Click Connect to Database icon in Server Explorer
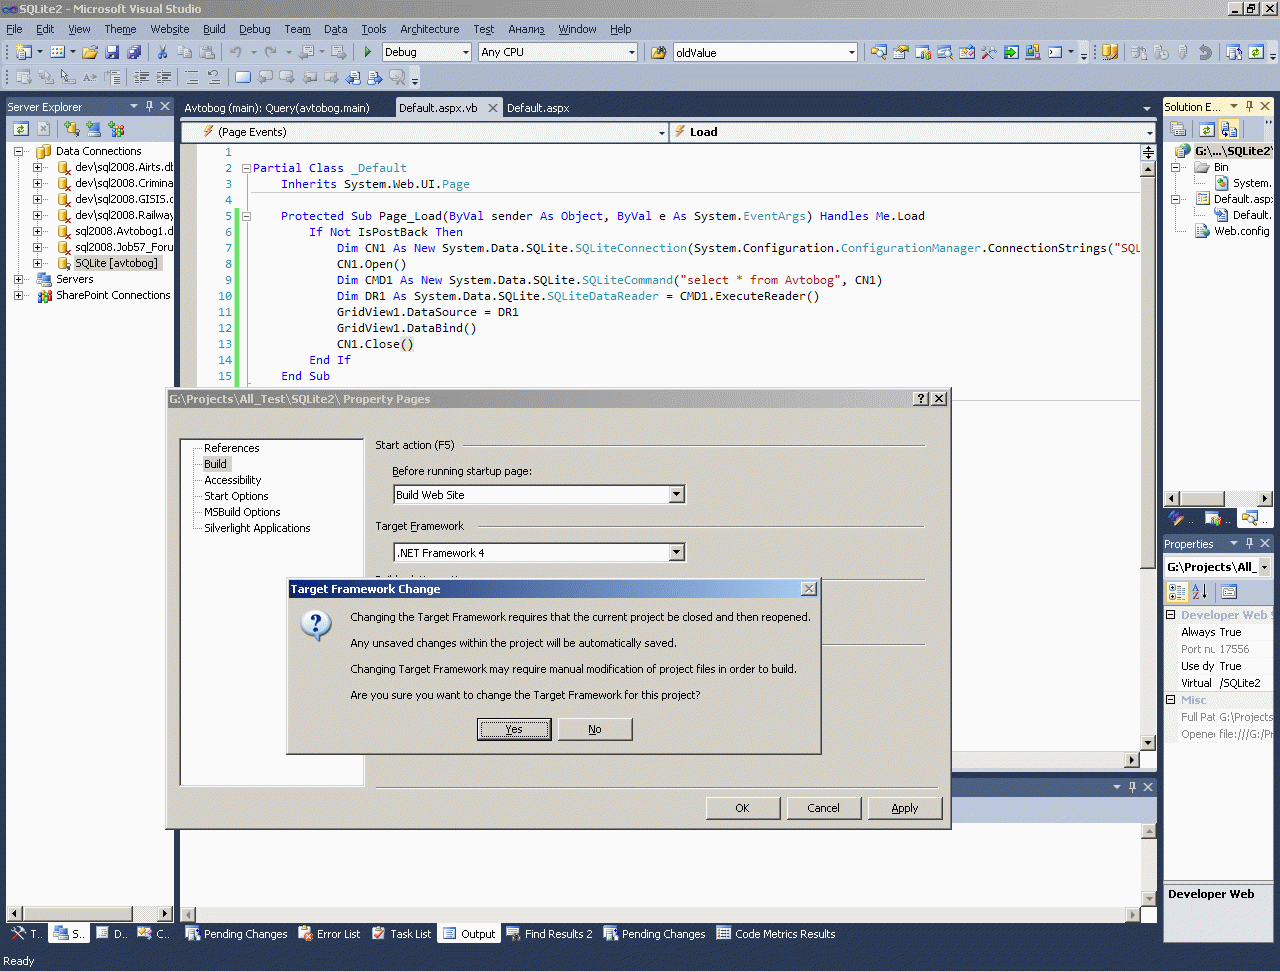This screenshot has width=1280, height=972. point(72,129)
